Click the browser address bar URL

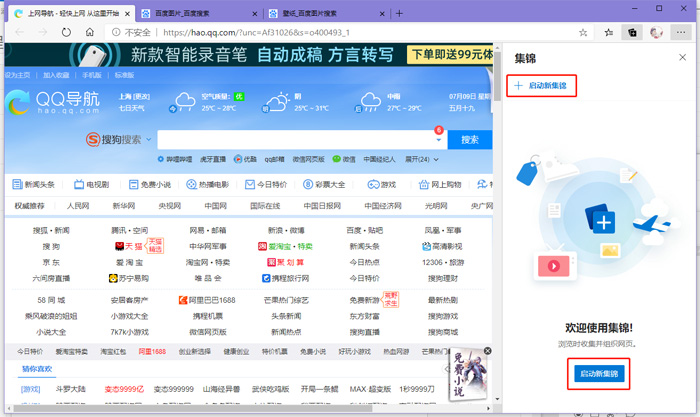(256, 32)
